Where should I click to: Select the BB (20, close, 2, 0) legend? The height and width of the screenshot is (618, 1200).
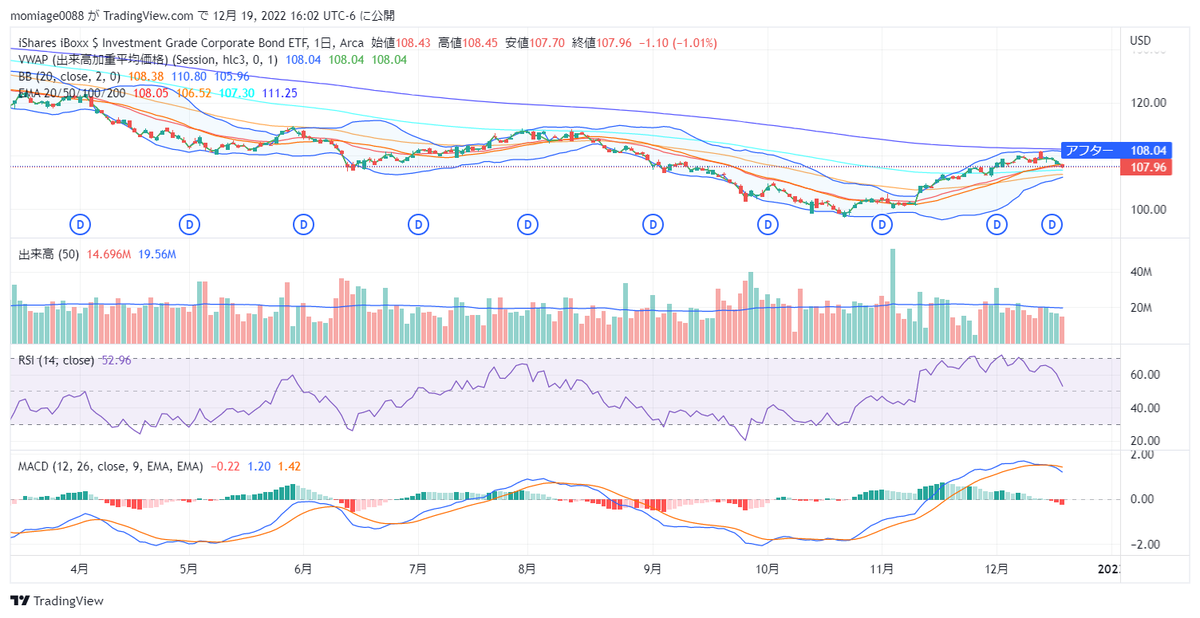click(70, 76)
